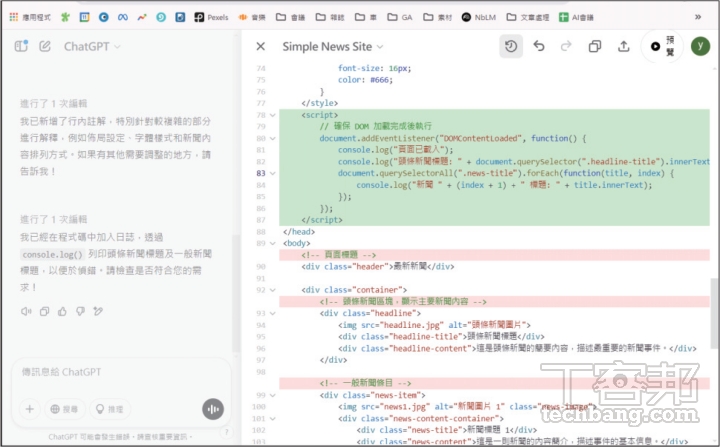Click the headline.jpg img line 94

[434, 325]
